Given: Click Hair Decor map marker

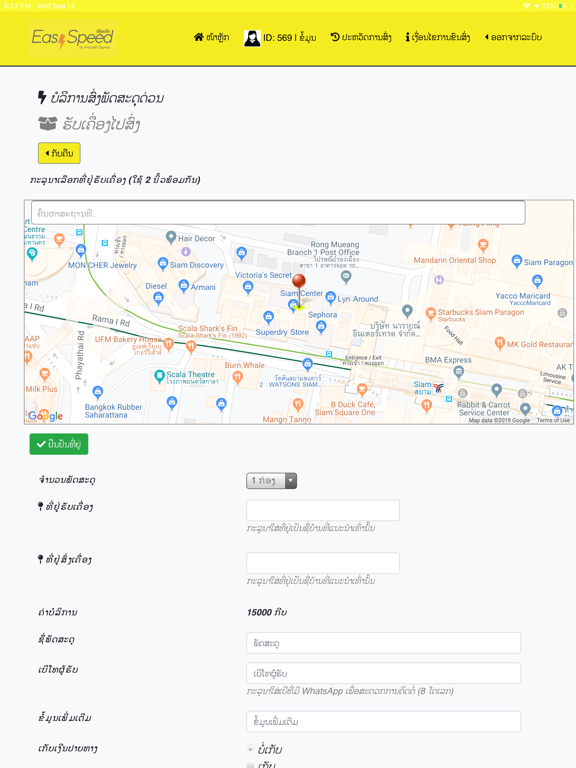Looking at the screenshot, I should [x=171, y=238].
